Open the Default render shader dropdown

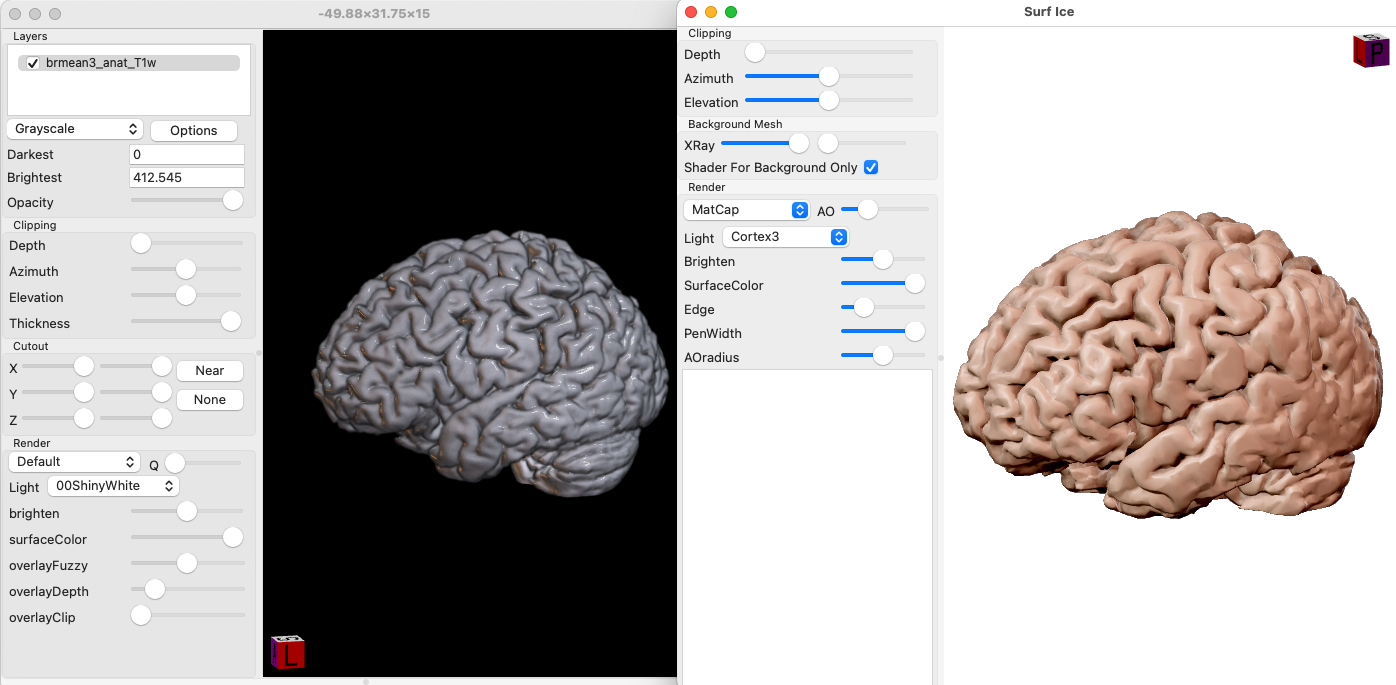pos(75,462)
